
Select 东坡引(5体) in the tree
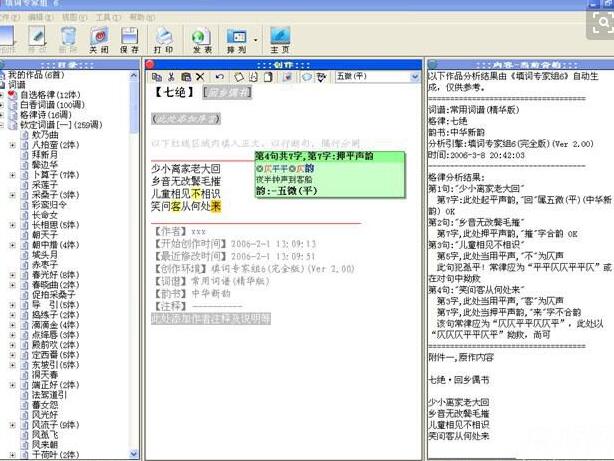[x=55, y=365]
